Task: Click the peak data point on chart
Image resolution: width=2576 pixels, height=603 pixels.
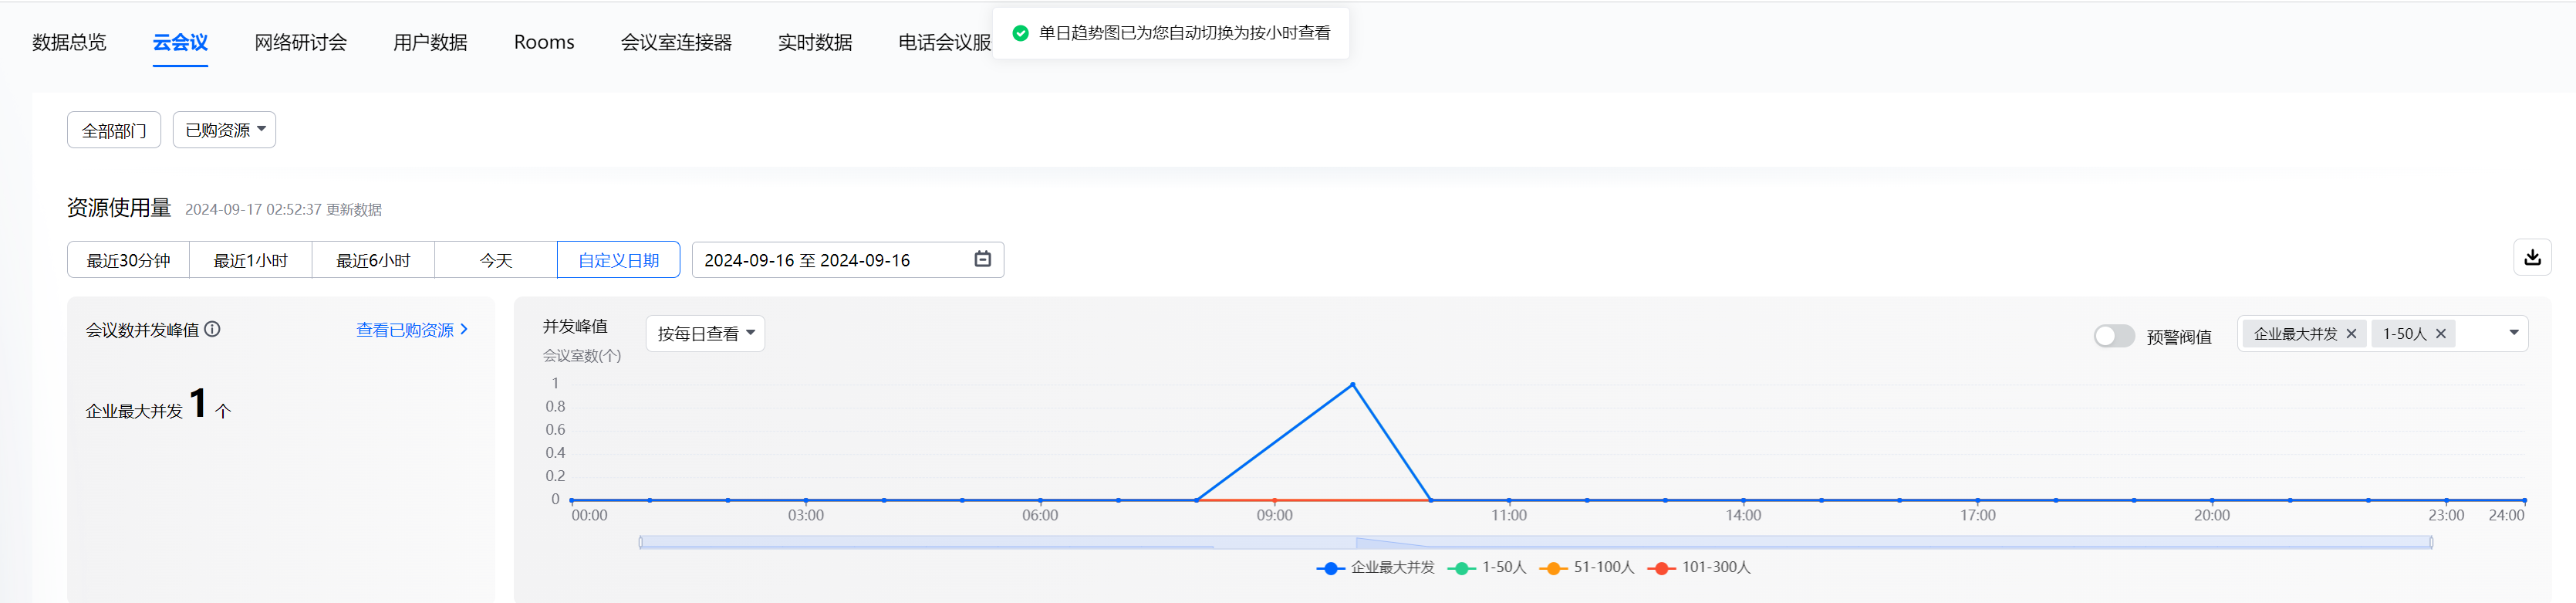Action: tap(1353, 384)
